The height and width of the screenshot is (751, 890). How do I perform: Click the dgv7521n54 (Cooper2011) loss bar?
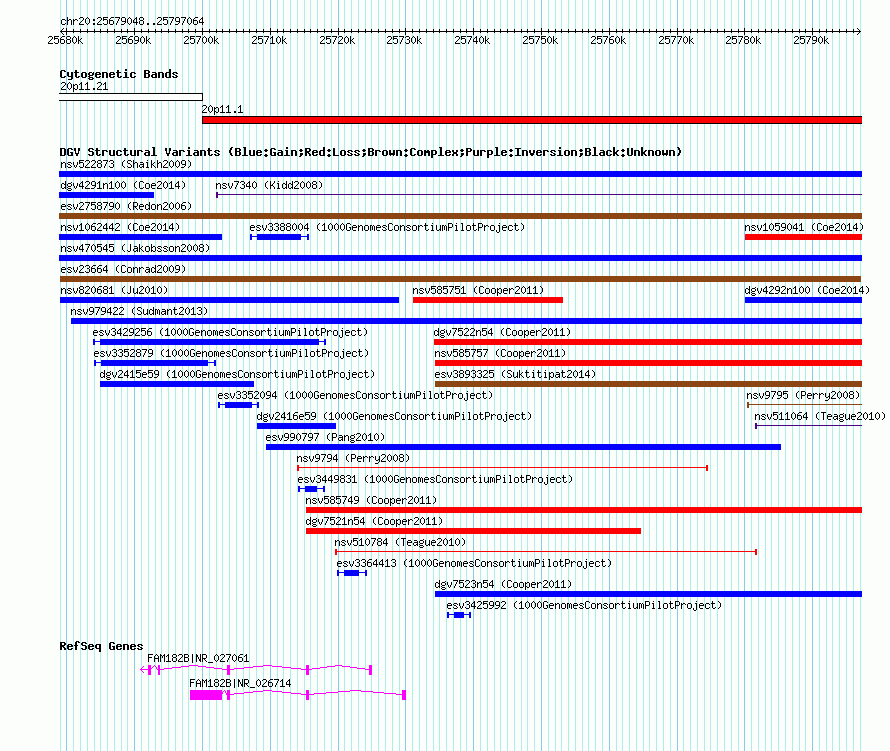tap(473, 531)
